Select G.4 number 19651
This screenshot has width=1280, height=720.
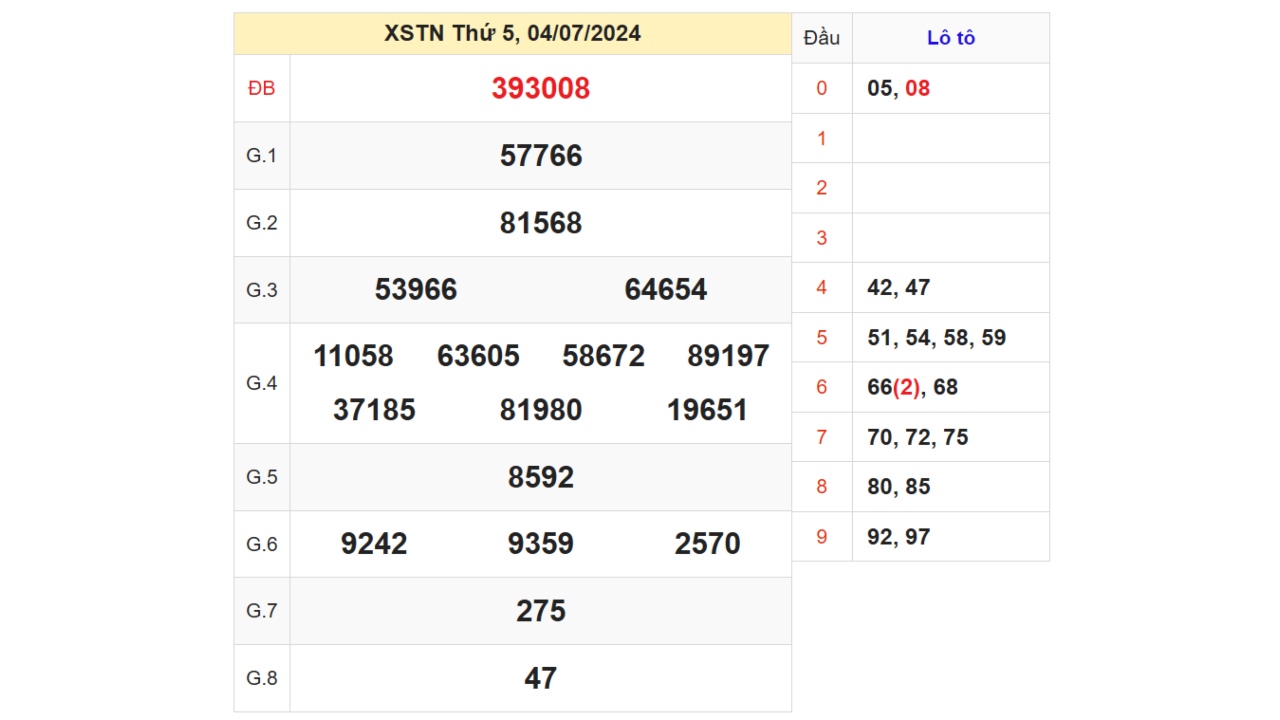(x=708, y=410)
